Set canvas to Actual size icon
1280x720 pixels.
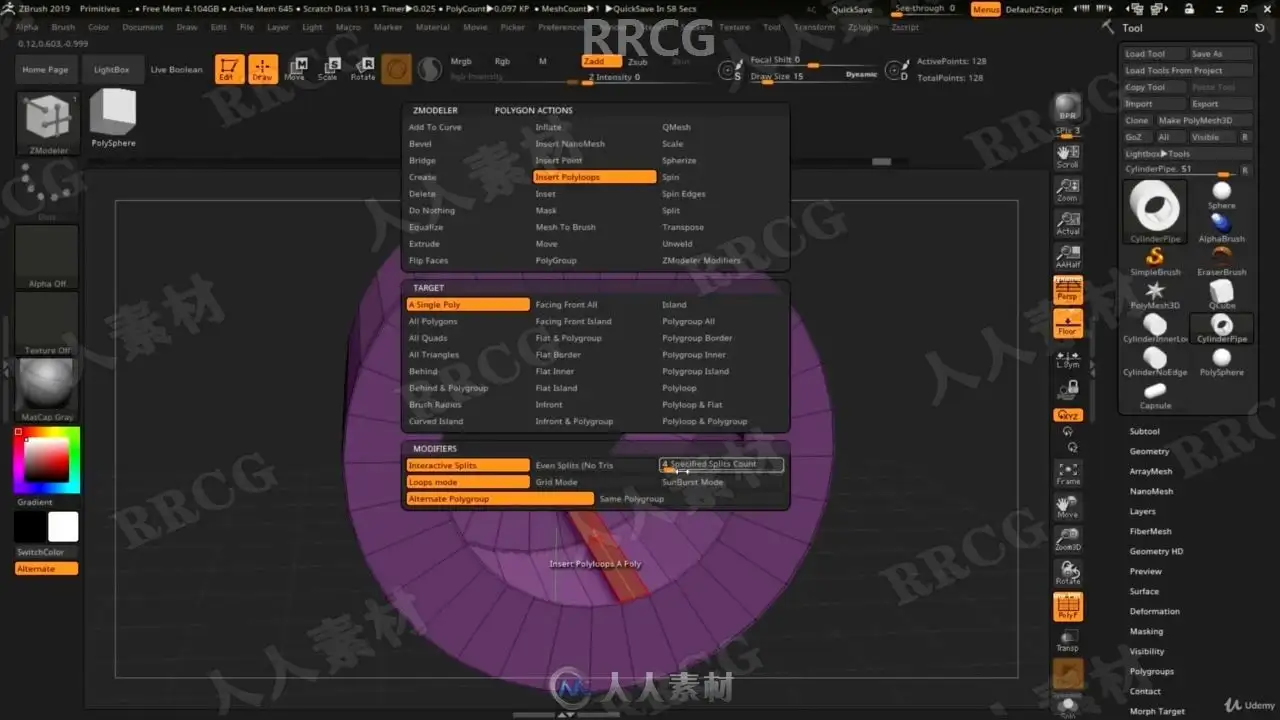pyautogui.click(x=1068, y=223)
